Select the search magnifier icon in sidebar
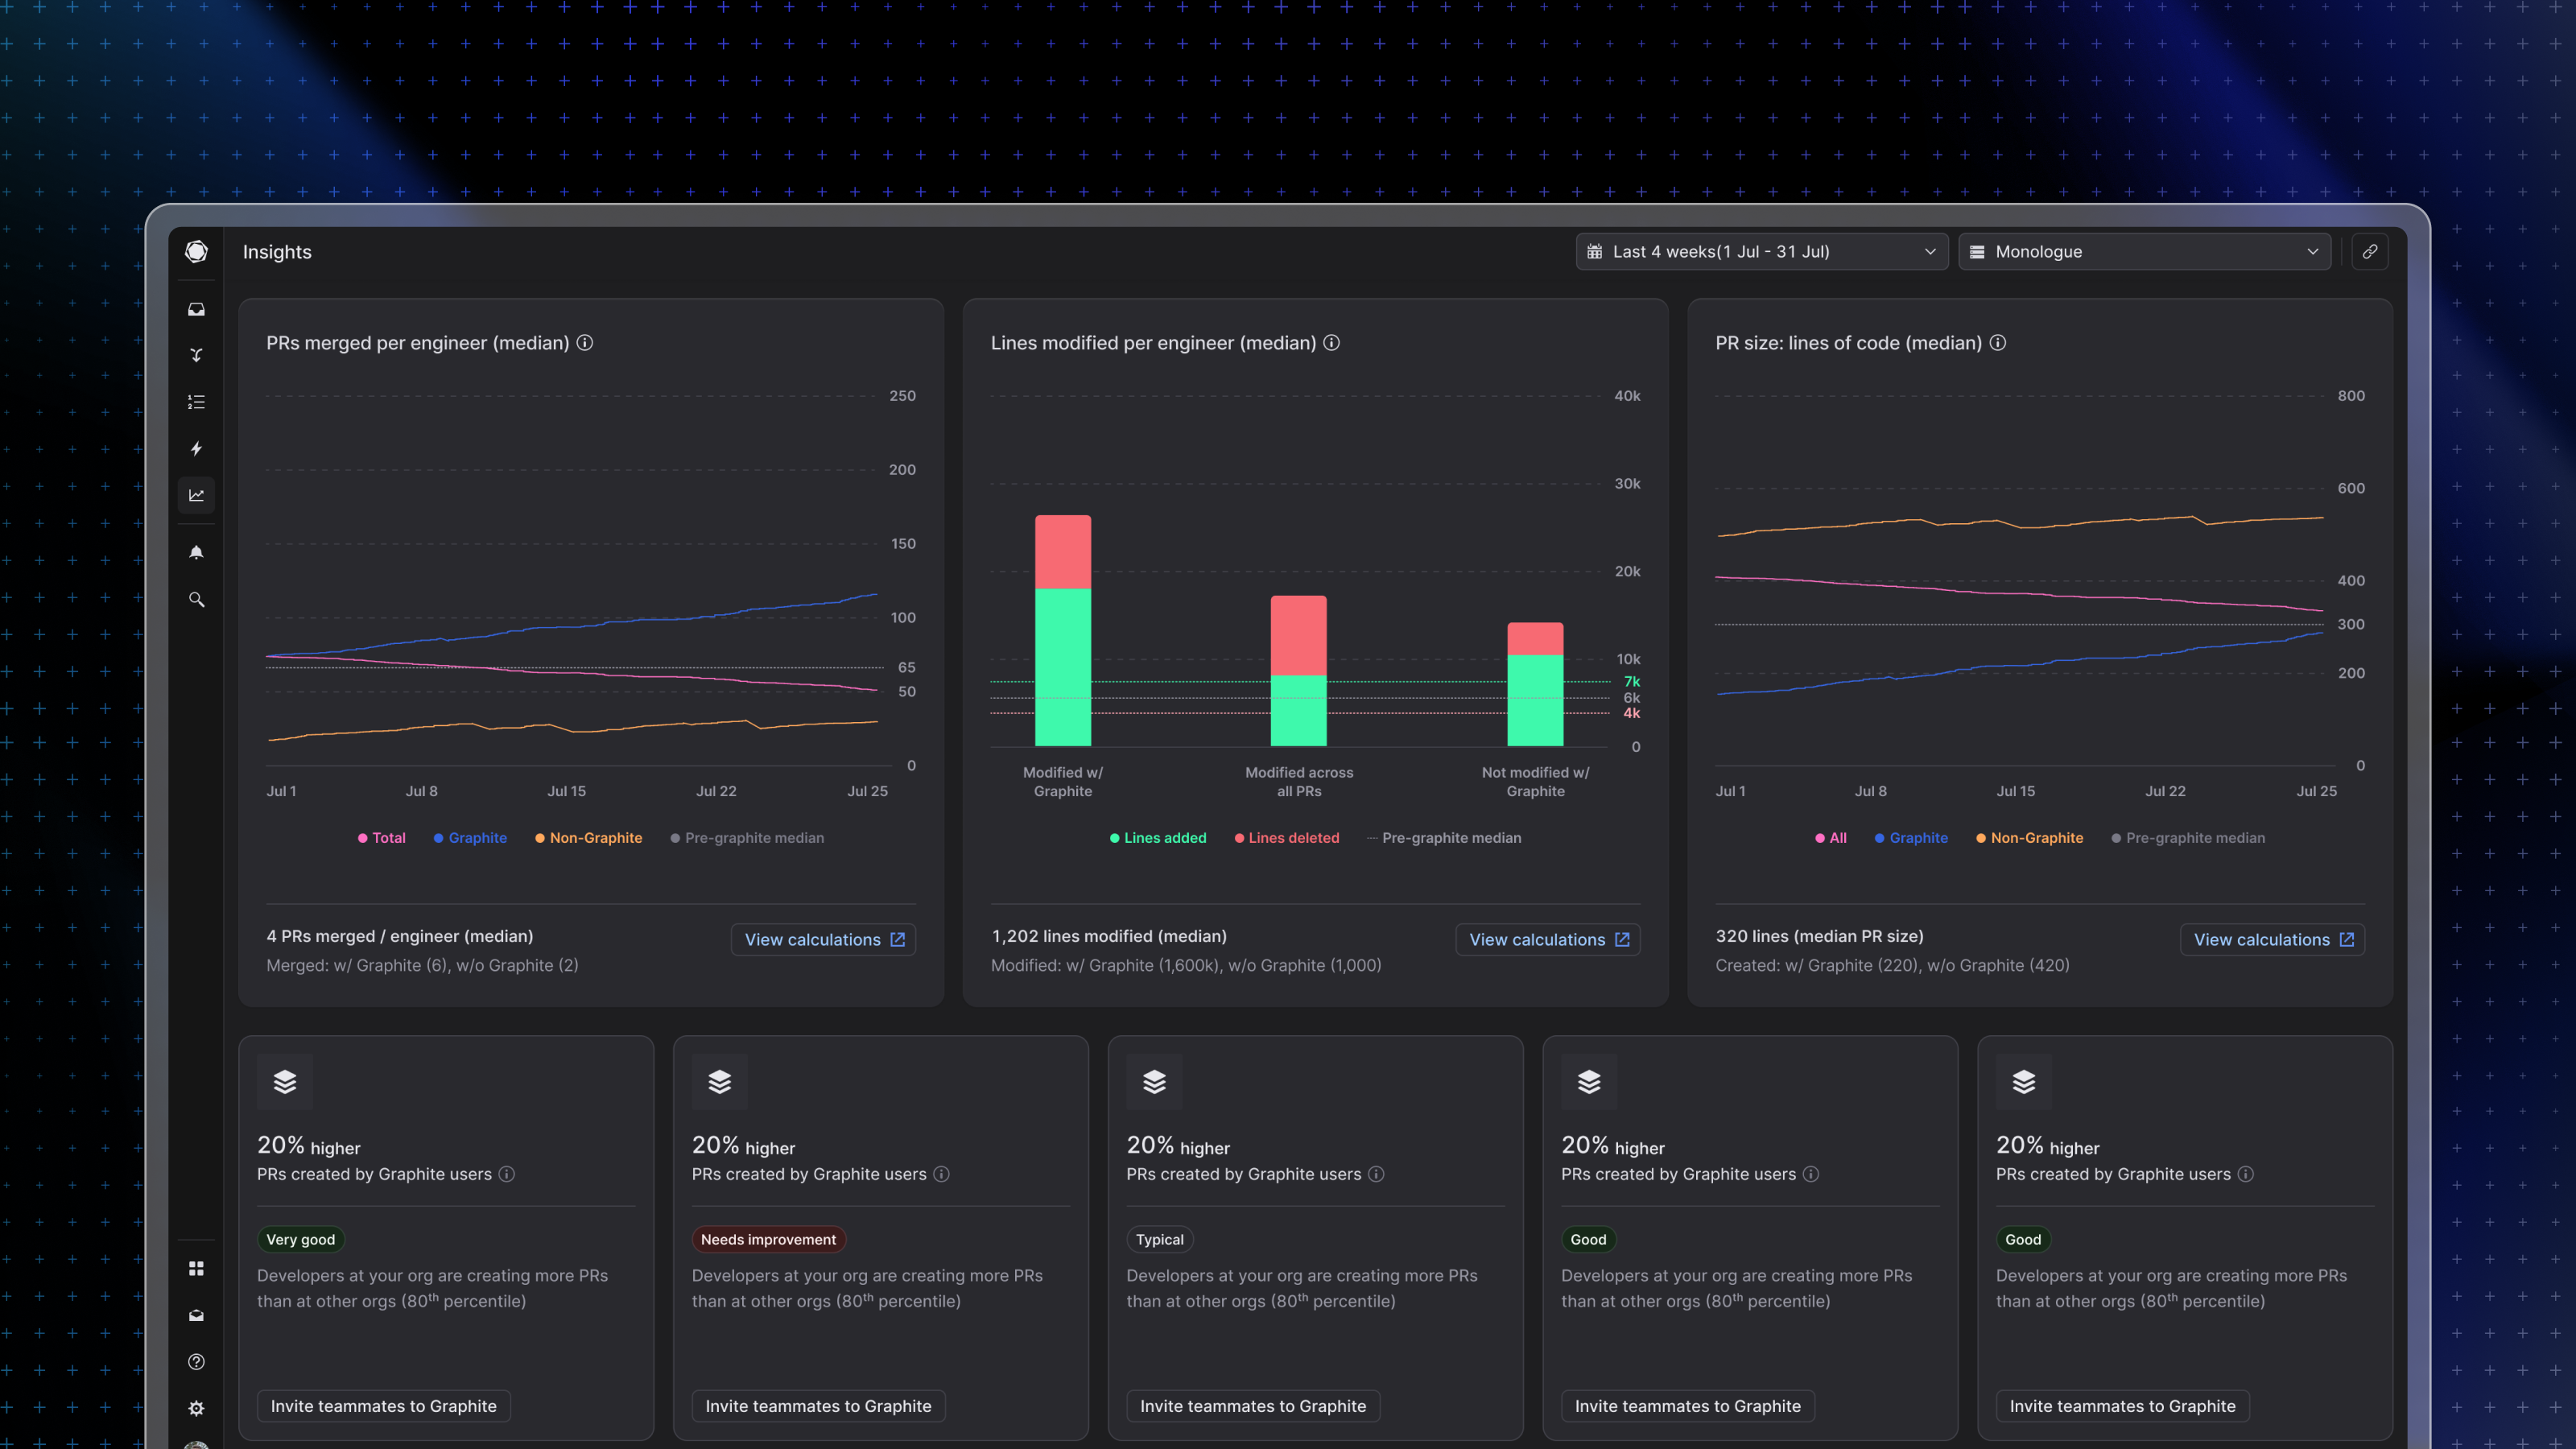This screenshot has height=1449, width=2576. (196, 598)
